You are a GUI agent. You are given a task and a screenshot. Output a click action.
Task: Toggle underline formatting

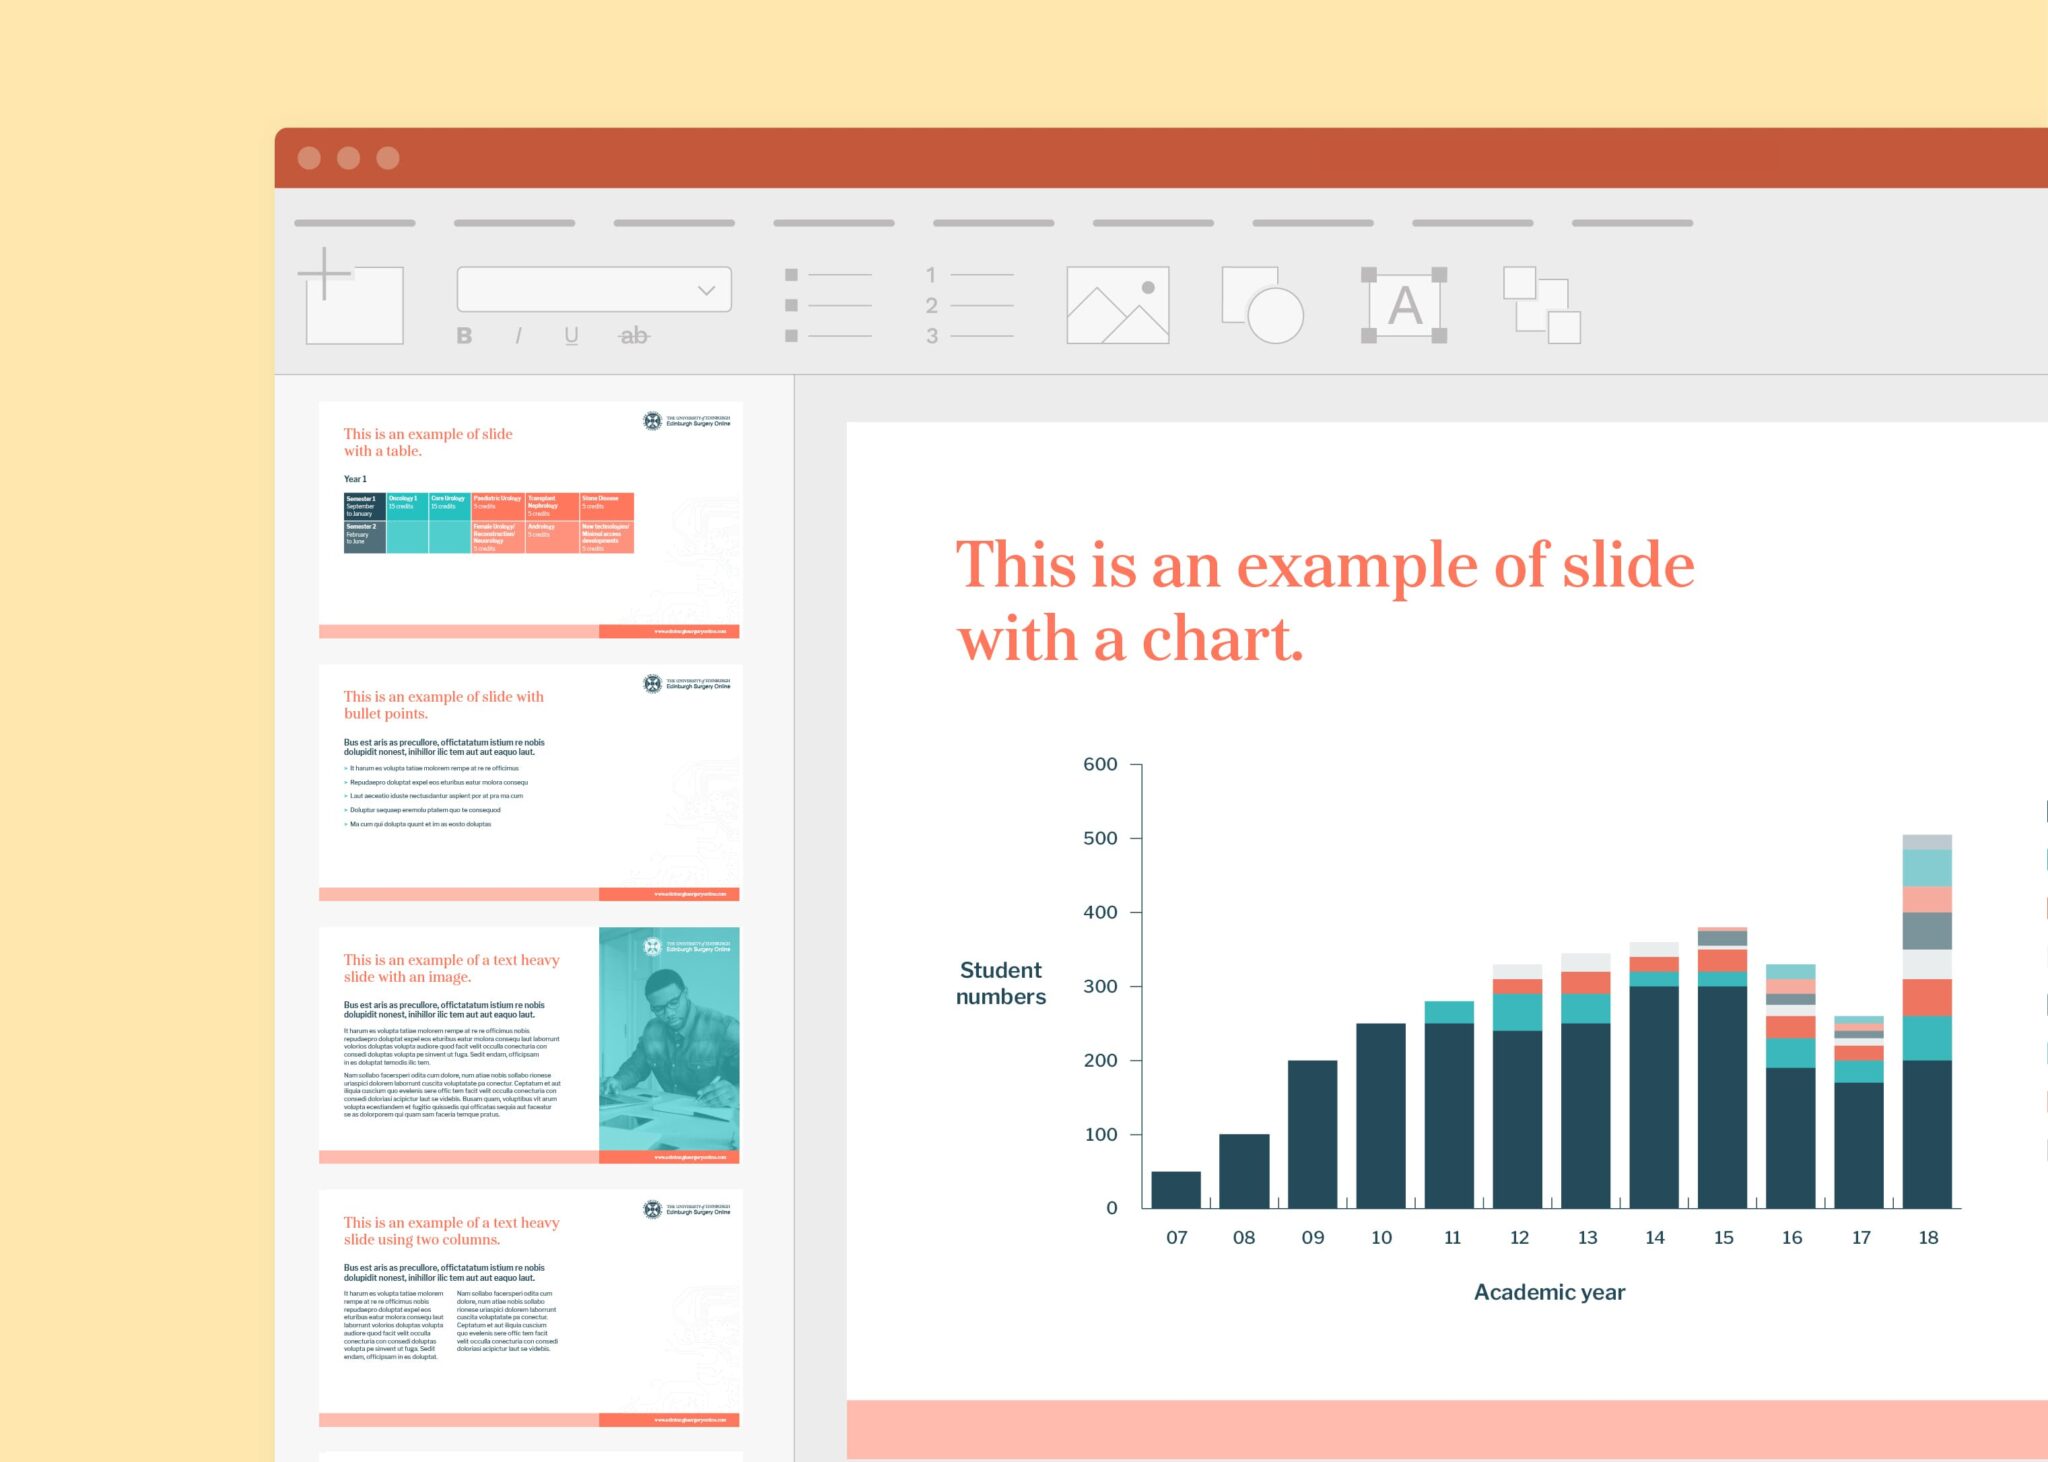570,336
